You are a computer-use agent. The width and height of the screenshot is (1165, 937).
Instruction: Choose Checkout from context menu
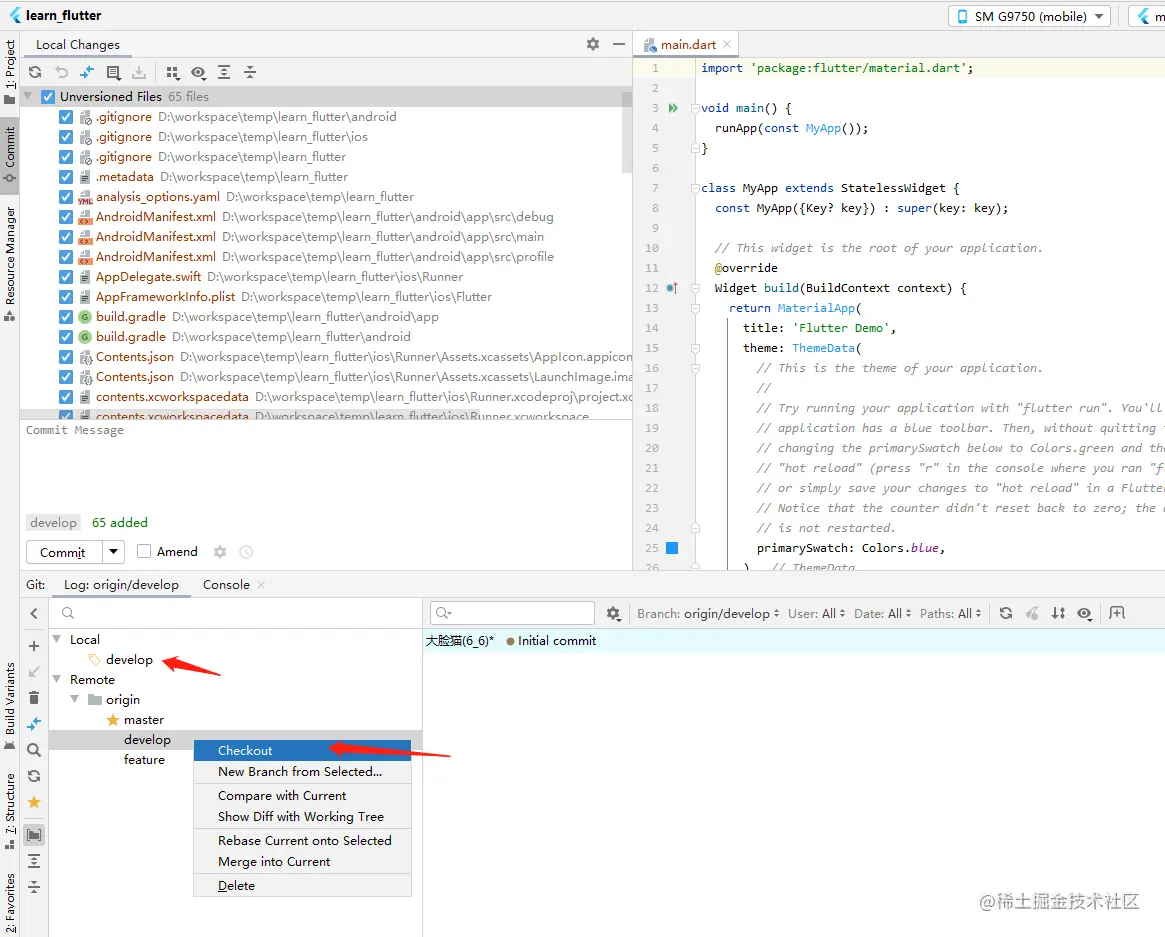(x=302, y=750)
